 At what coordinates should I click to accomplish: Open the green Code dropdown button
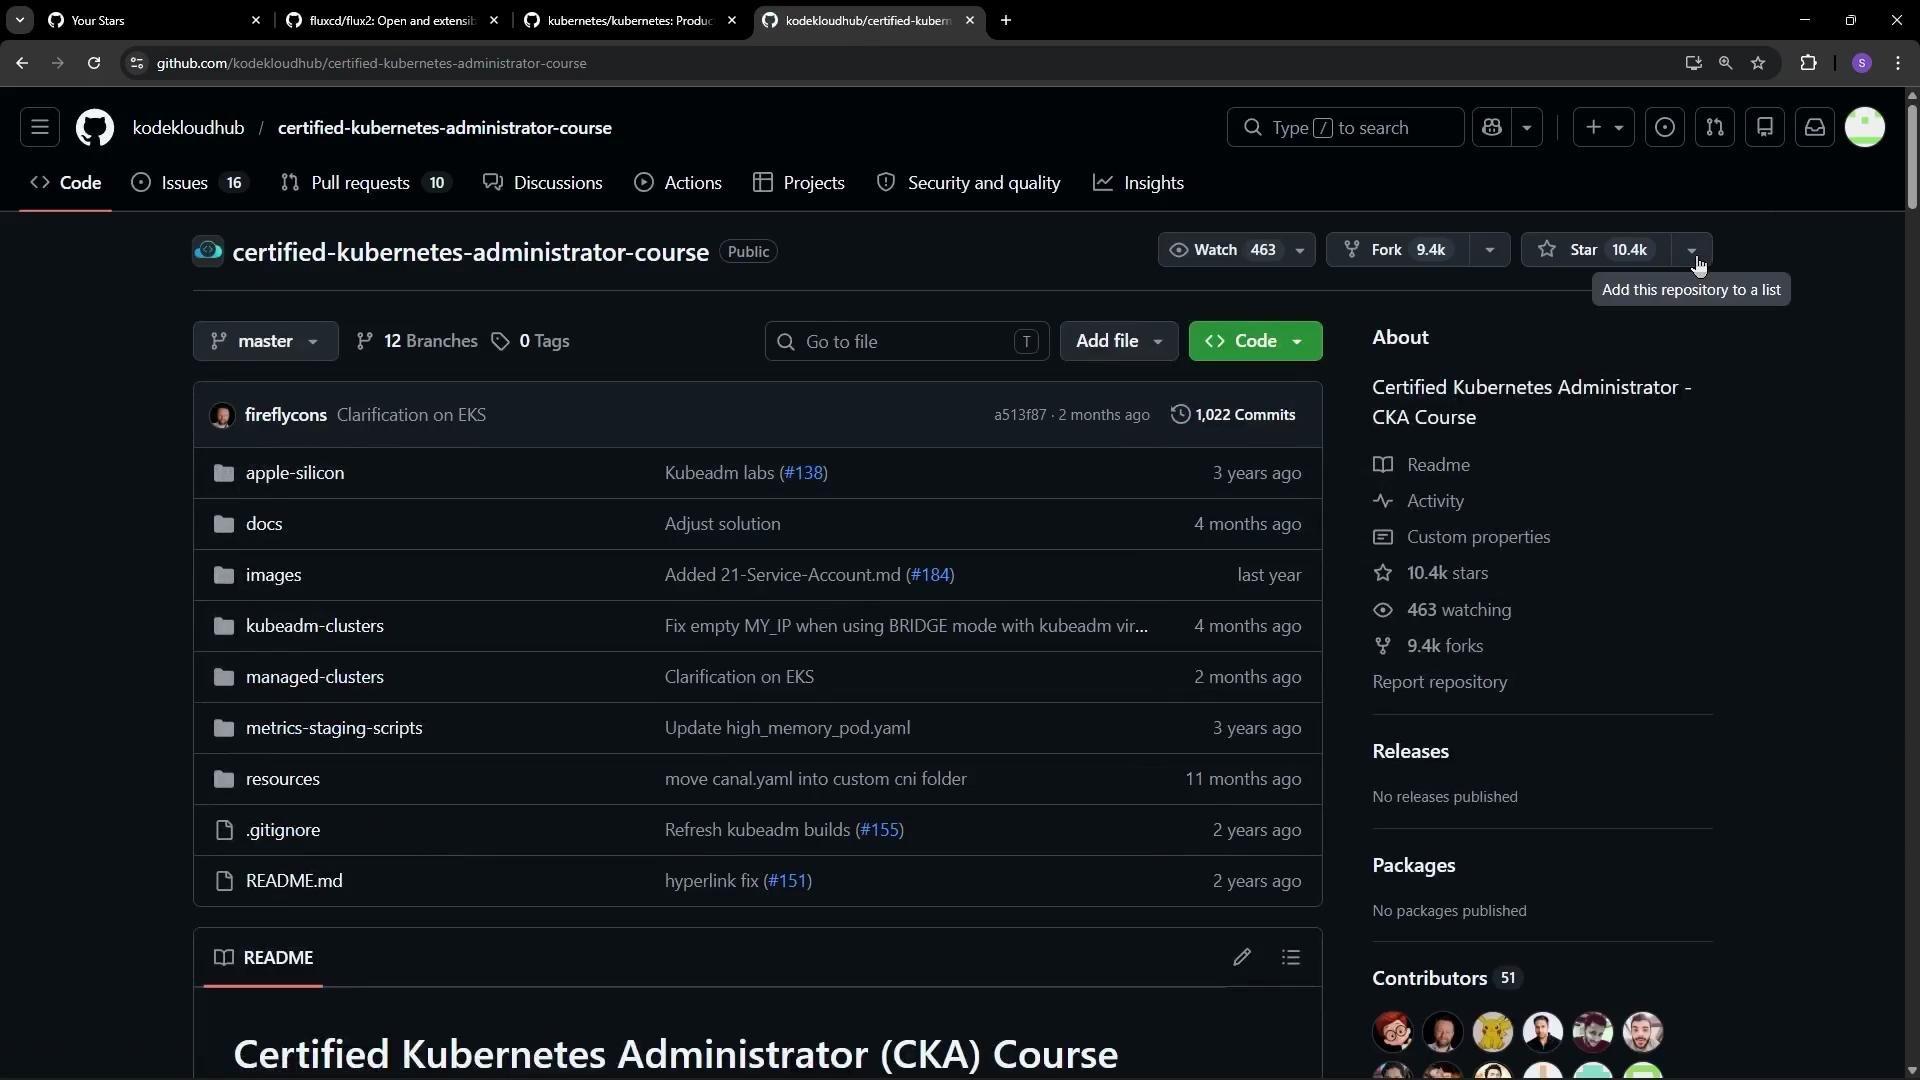click(1255, 341)
